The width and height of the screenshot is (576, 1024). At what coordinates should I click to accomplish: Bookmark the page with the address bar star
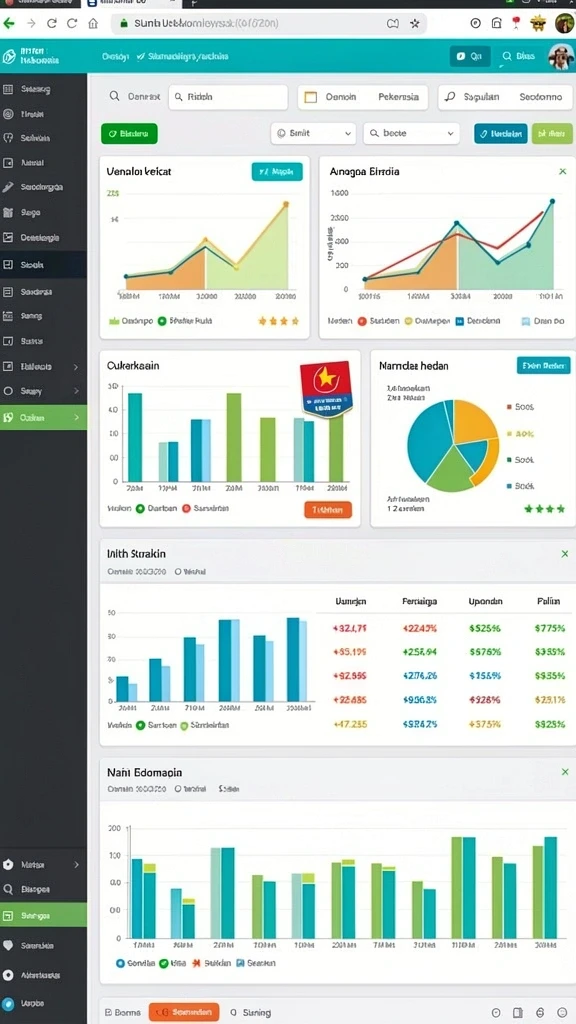pyautogui.click(x=414, y=24)
